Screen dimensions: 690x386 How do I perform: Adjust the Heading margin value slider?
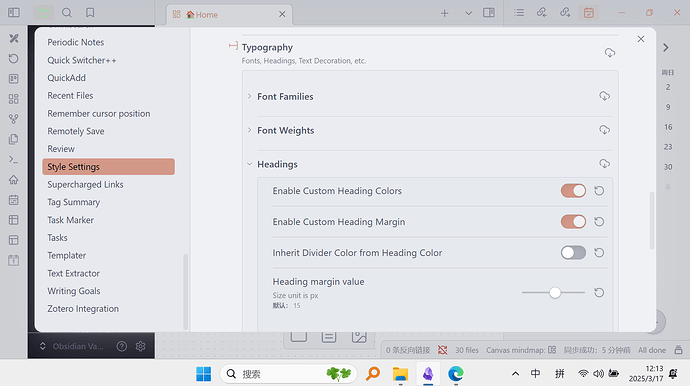coord(554,293)
